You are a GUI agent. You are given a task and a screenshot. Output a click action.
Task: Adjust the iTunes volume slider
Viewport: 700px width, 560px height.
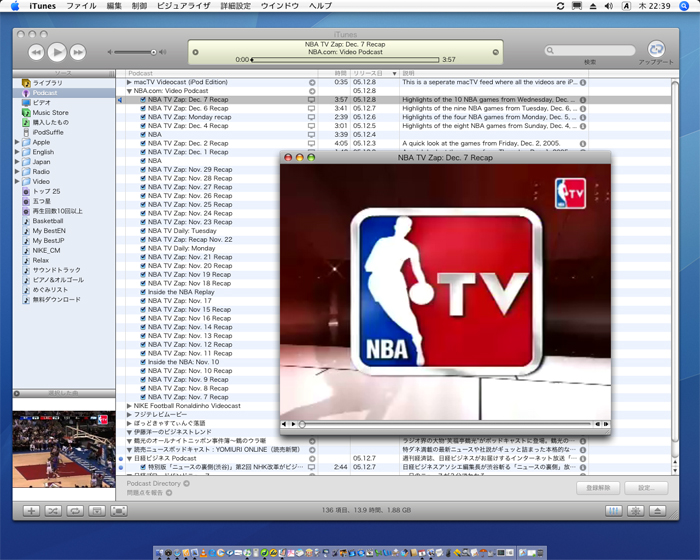pos(134,52)
